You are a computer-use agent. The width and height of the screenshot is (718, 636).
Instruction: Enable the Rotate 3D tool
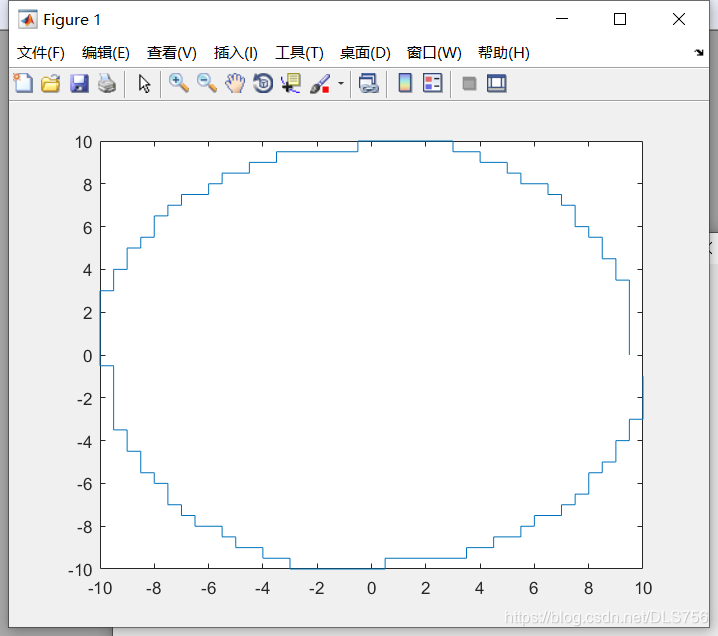pos(263,83)
